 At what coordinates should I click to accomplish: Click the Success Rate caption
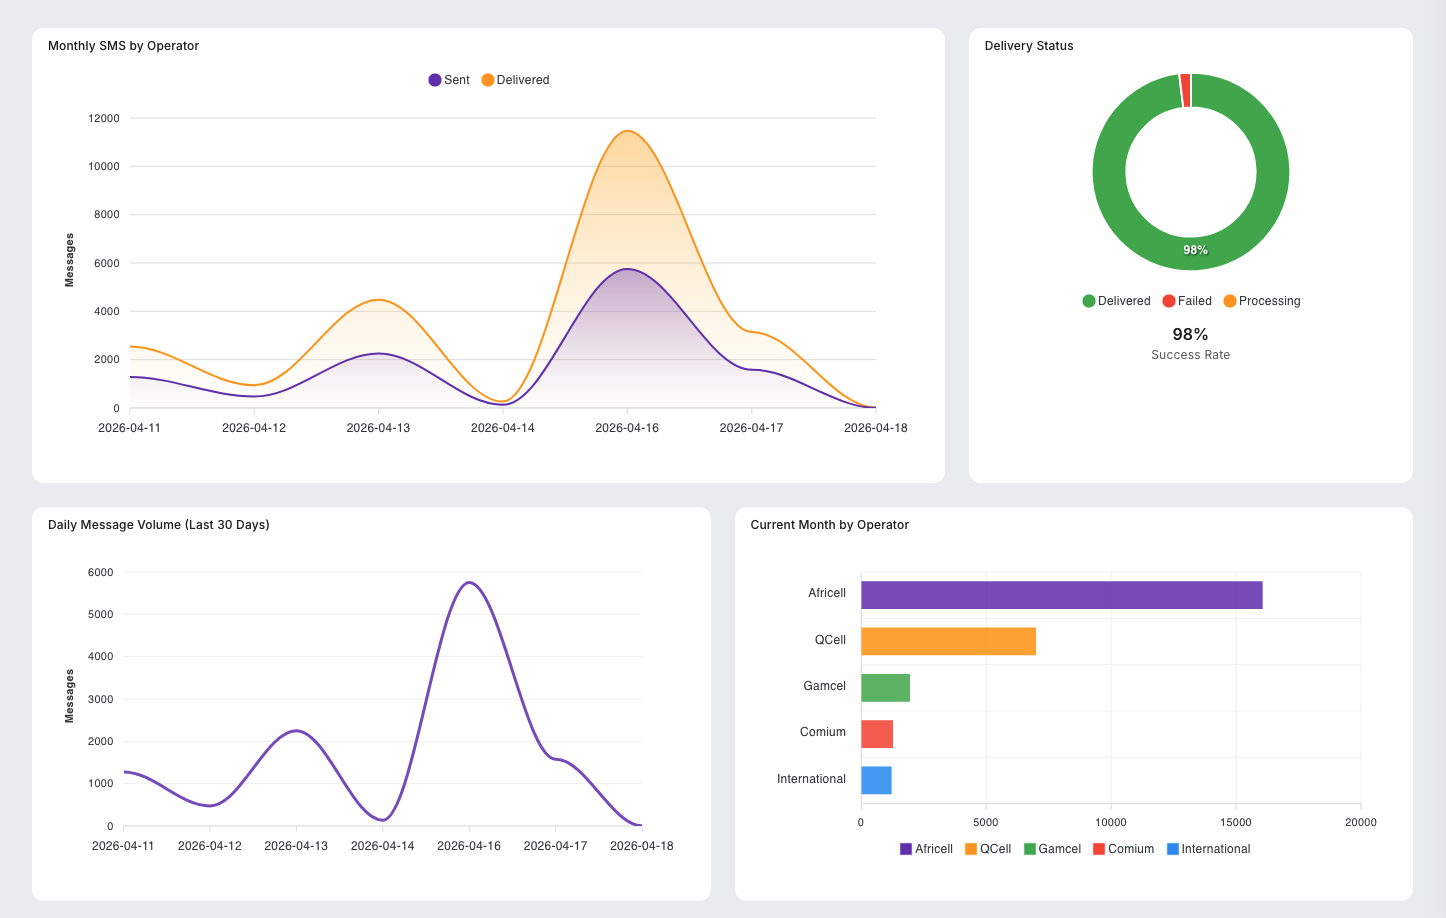(x=1190, y=355)
